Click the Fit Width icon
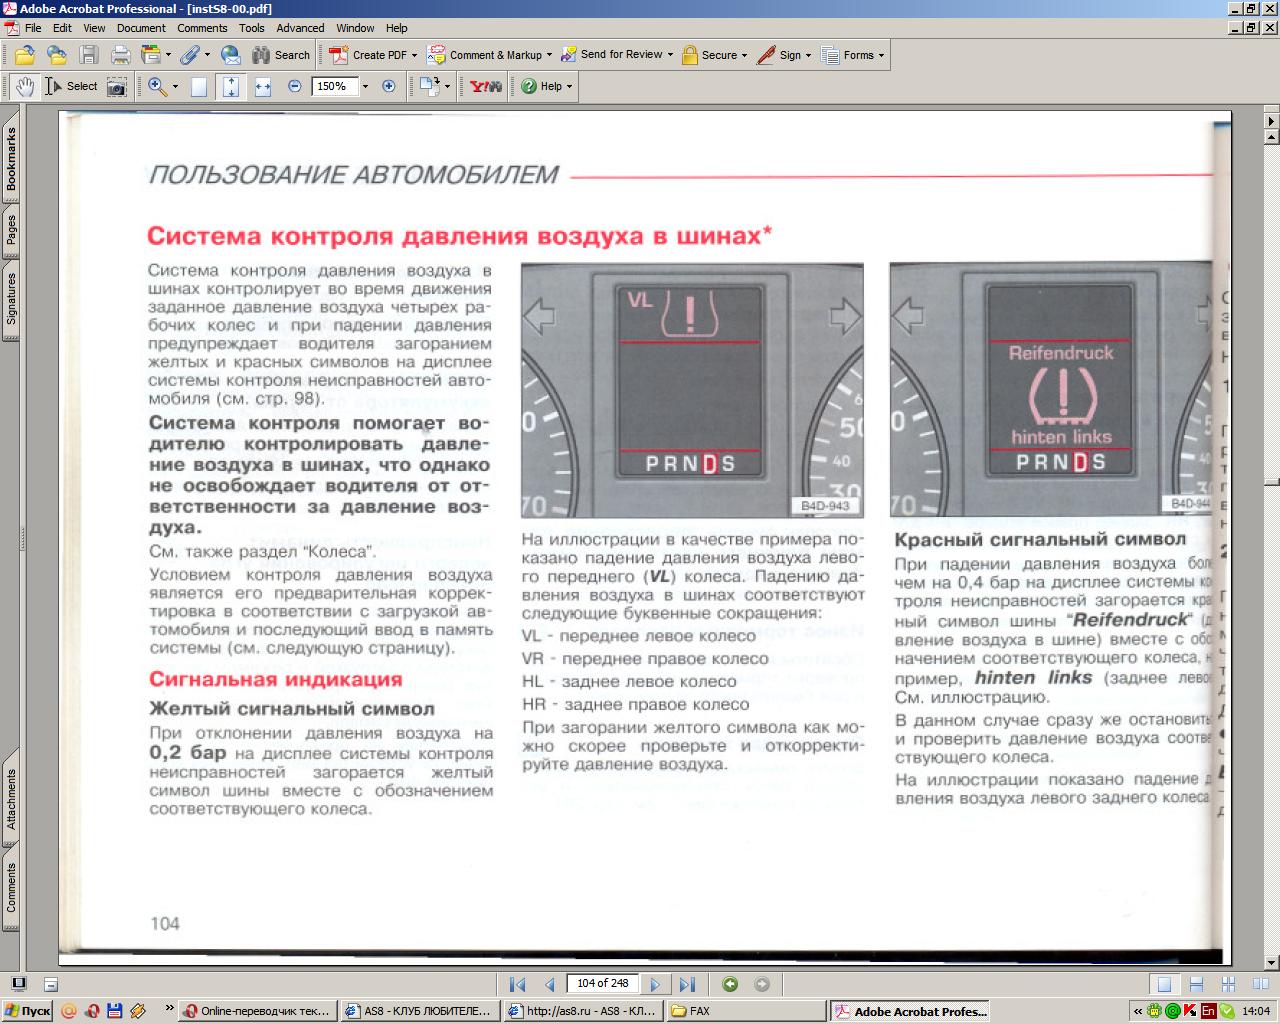Image resolution: width=1280 pixels, height=1024 pixels. coord(263,87)
